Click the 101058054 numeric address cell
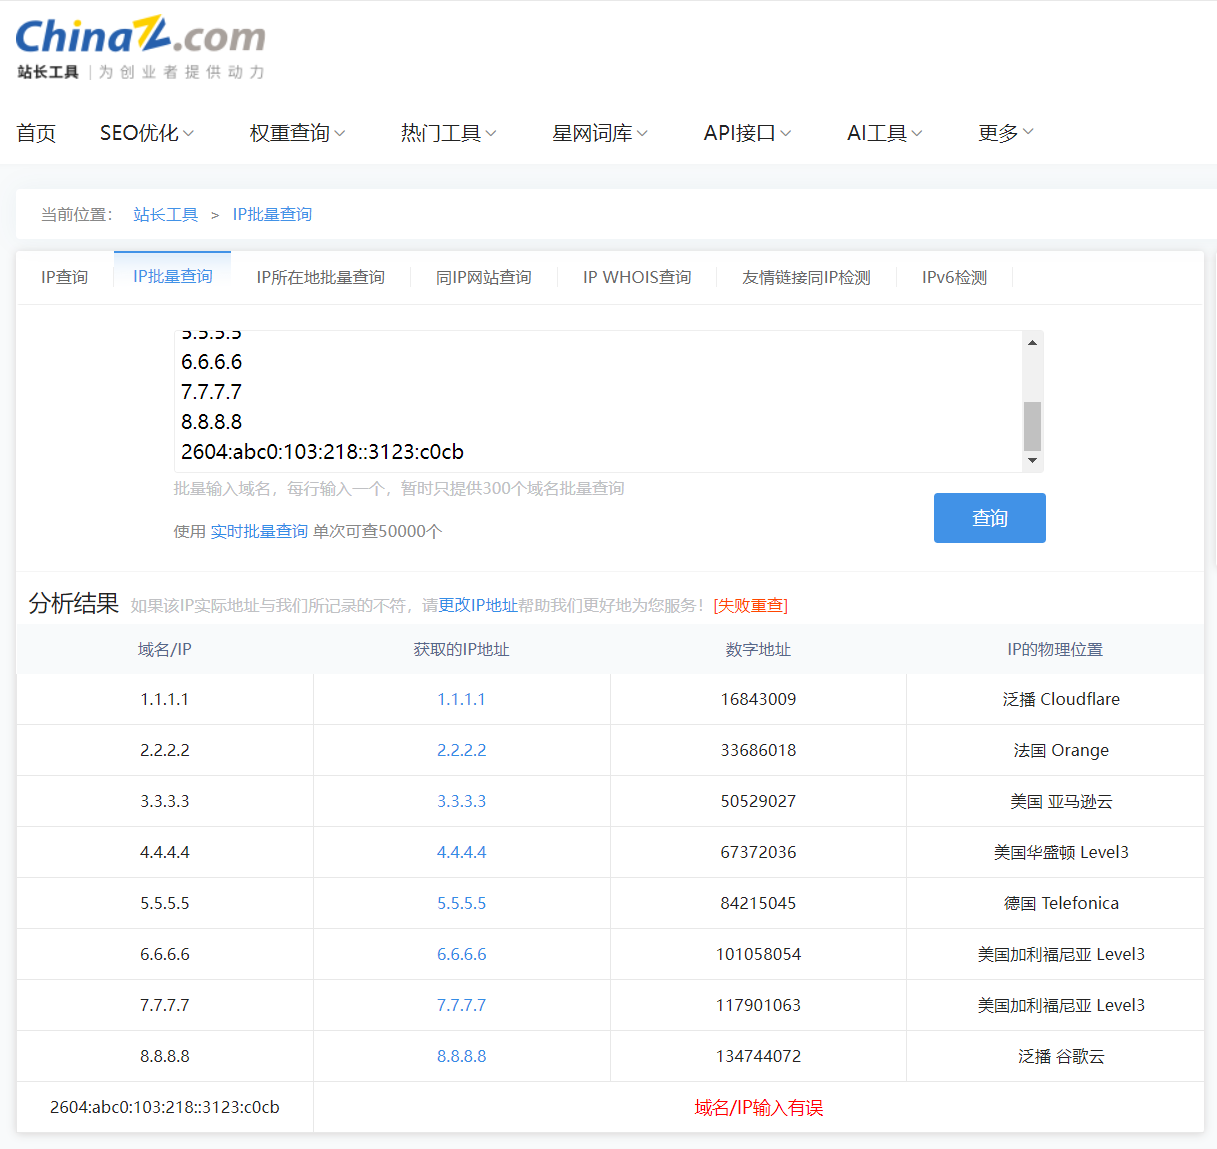Screen dimensions: 1217x1149 coord(758,954)
